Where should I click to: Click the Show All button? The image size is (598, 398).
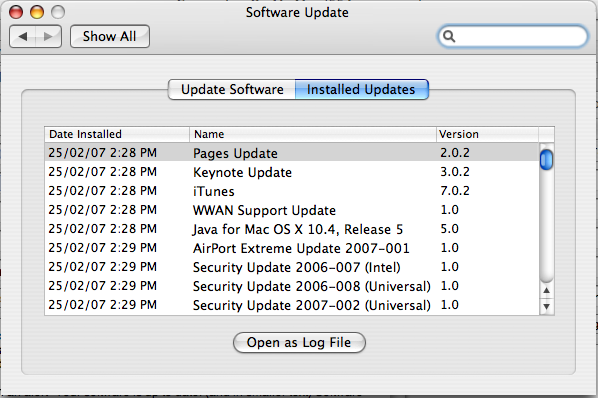109,37
